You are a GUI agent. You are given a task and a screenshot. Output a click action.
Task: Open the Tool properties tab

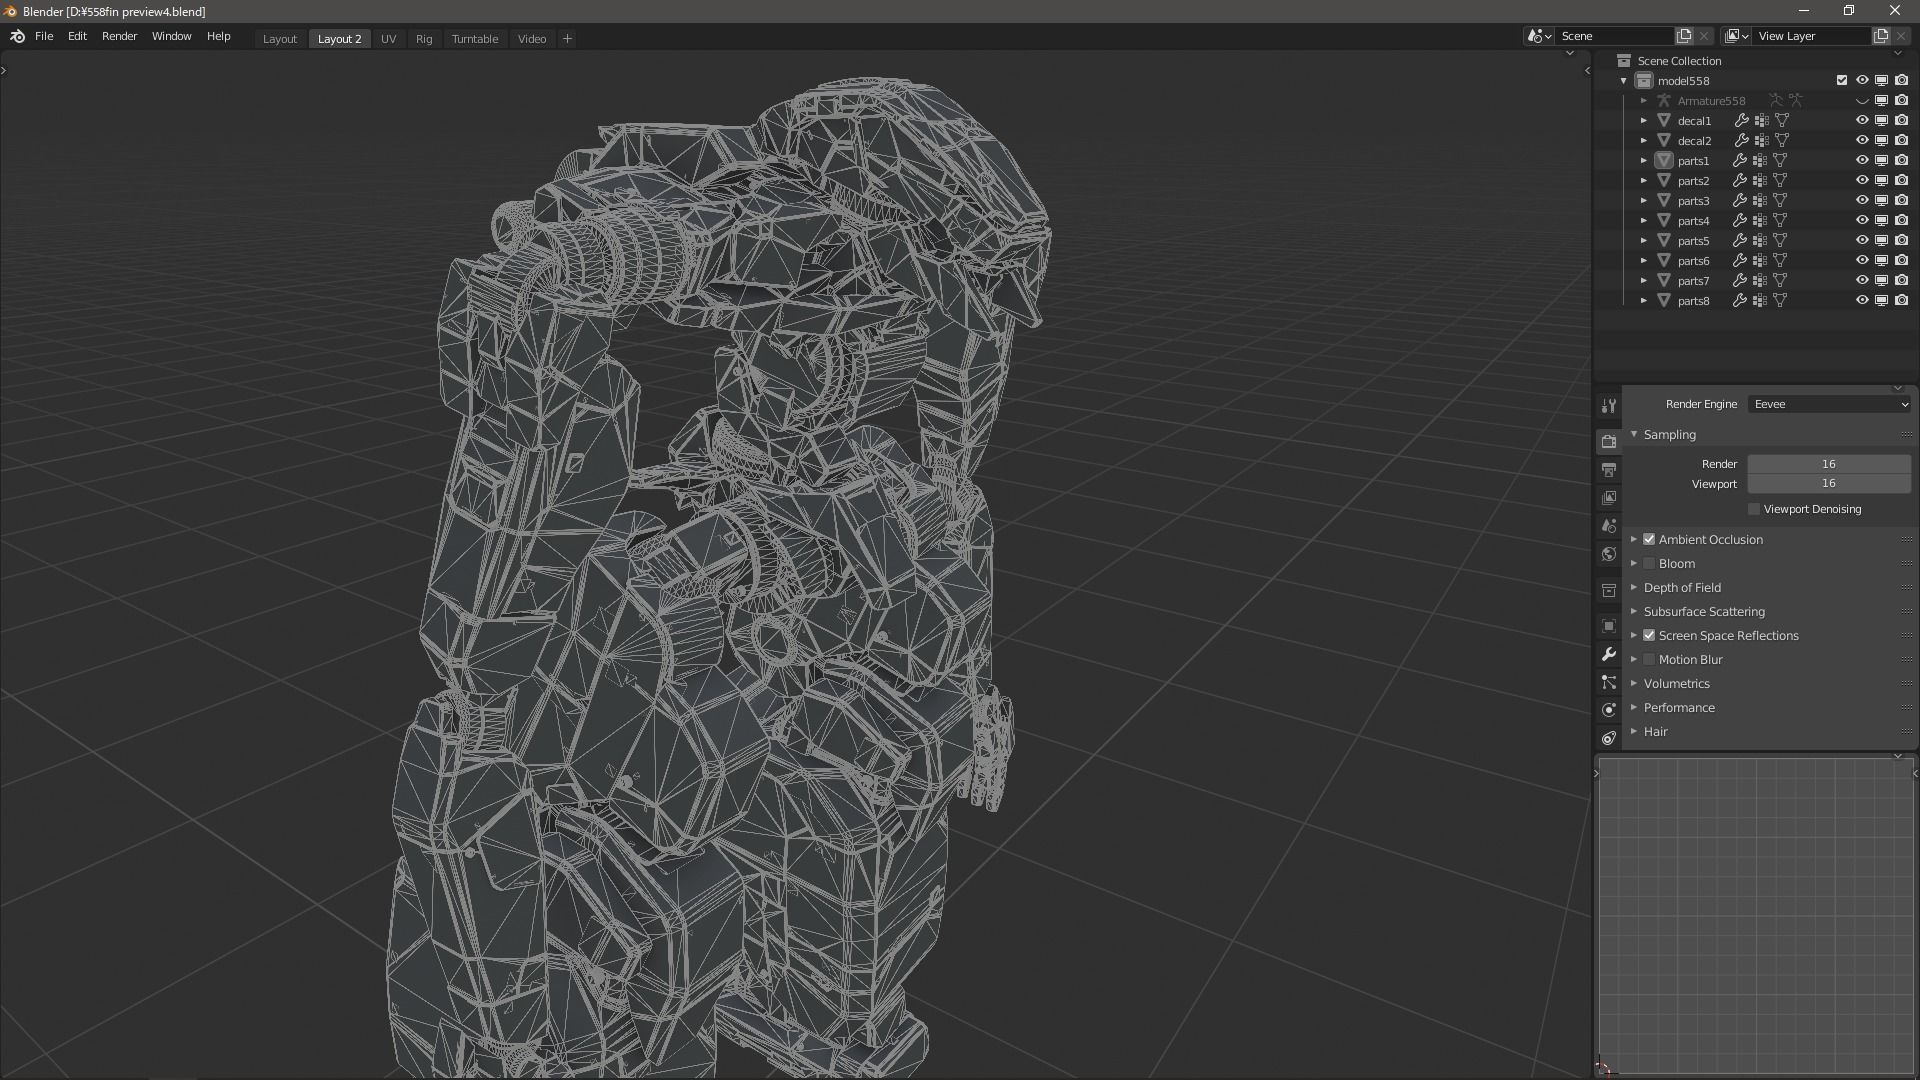pyautogui.click(x=1608, y=406)
